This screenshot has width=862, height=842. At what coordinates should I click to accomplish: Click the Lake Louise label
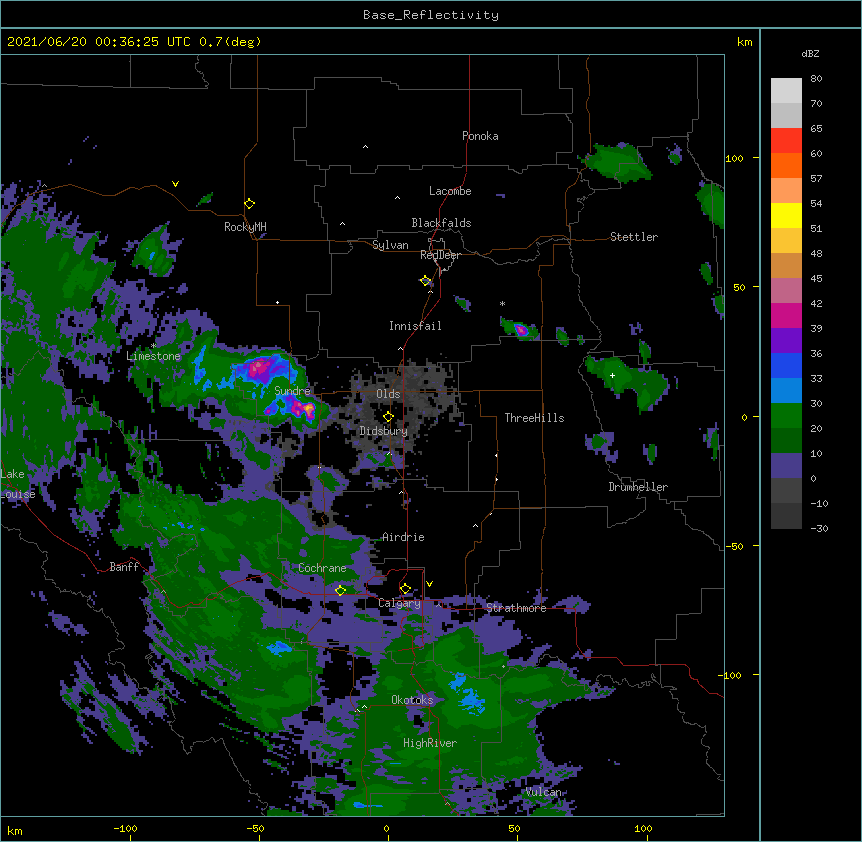18,484
